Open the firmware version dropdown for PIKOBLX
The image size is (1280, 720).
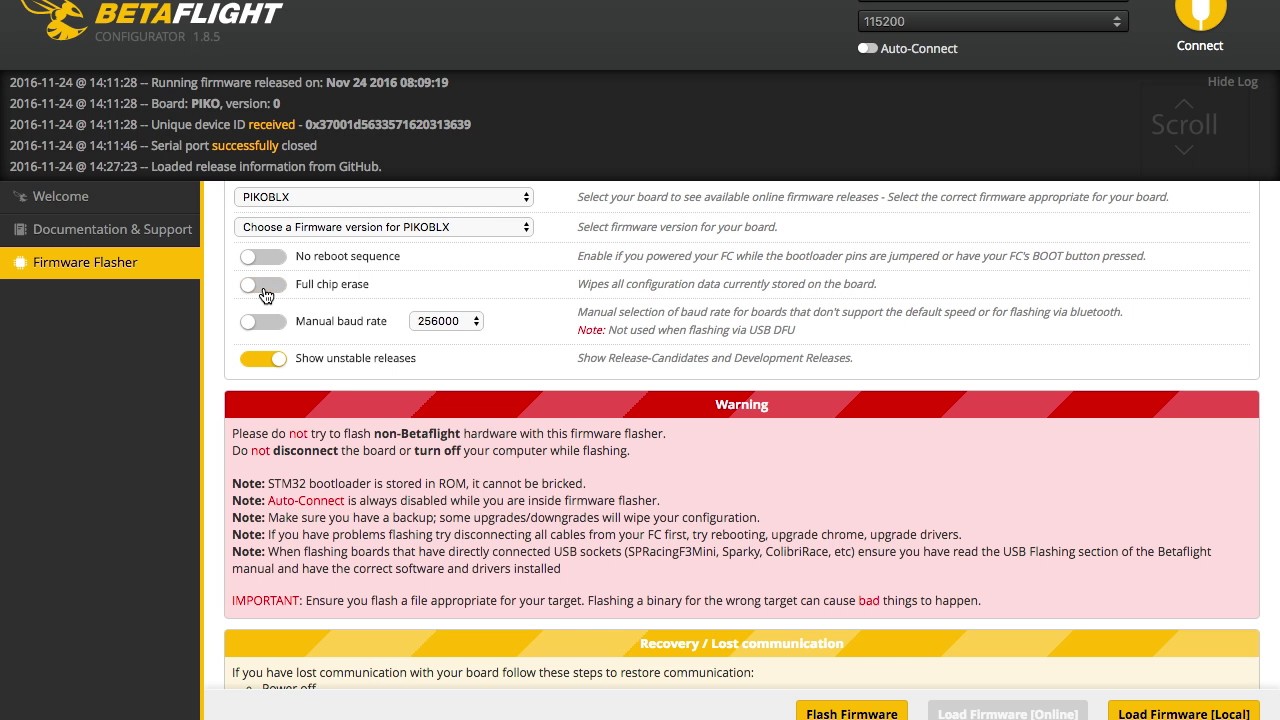(x=384, y=227)
